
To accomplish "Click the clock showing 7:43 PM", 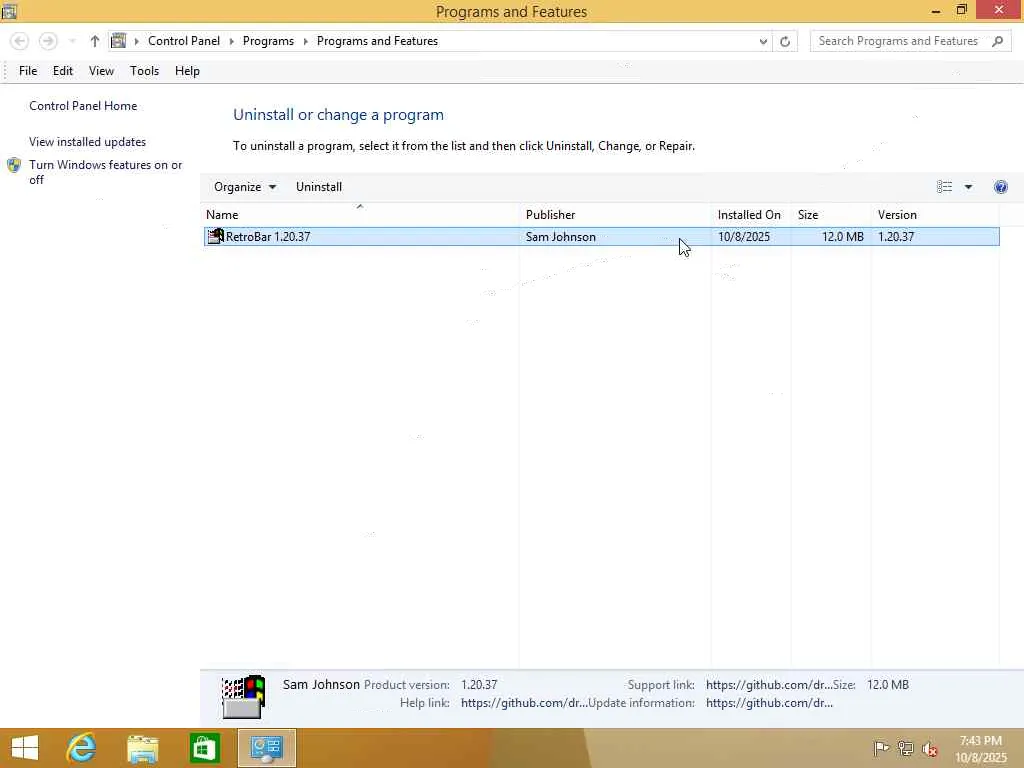I will 981,749.
